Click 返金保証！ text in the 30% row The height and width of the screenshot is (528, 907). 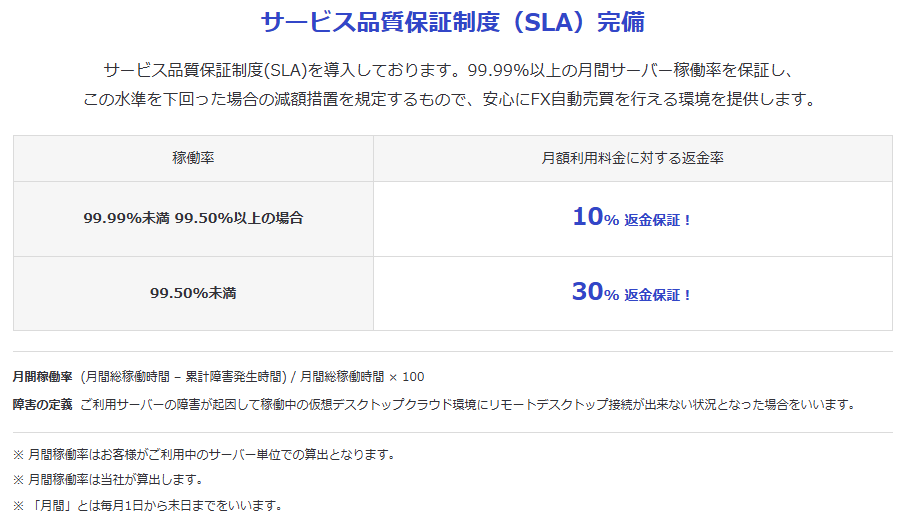658,295
